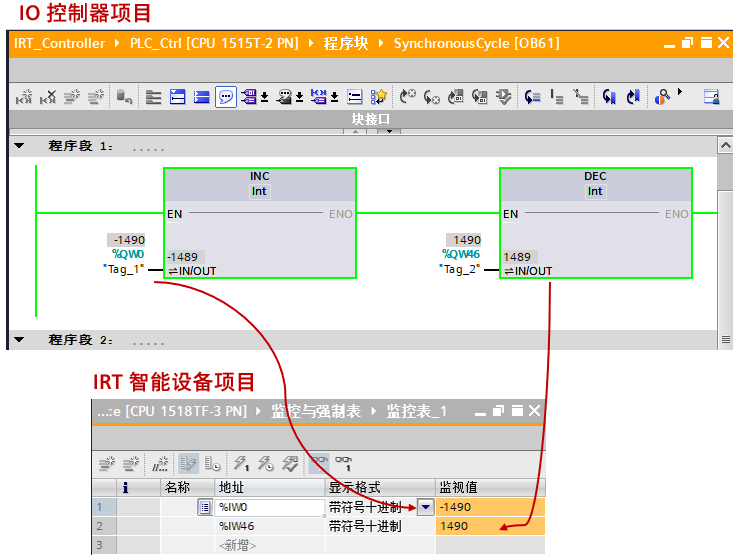Image resolution: width=736 pixels, height=560 pixels.
Task: Click the vertical scrollbar up arrow
Action: click(x=726, y=146)
